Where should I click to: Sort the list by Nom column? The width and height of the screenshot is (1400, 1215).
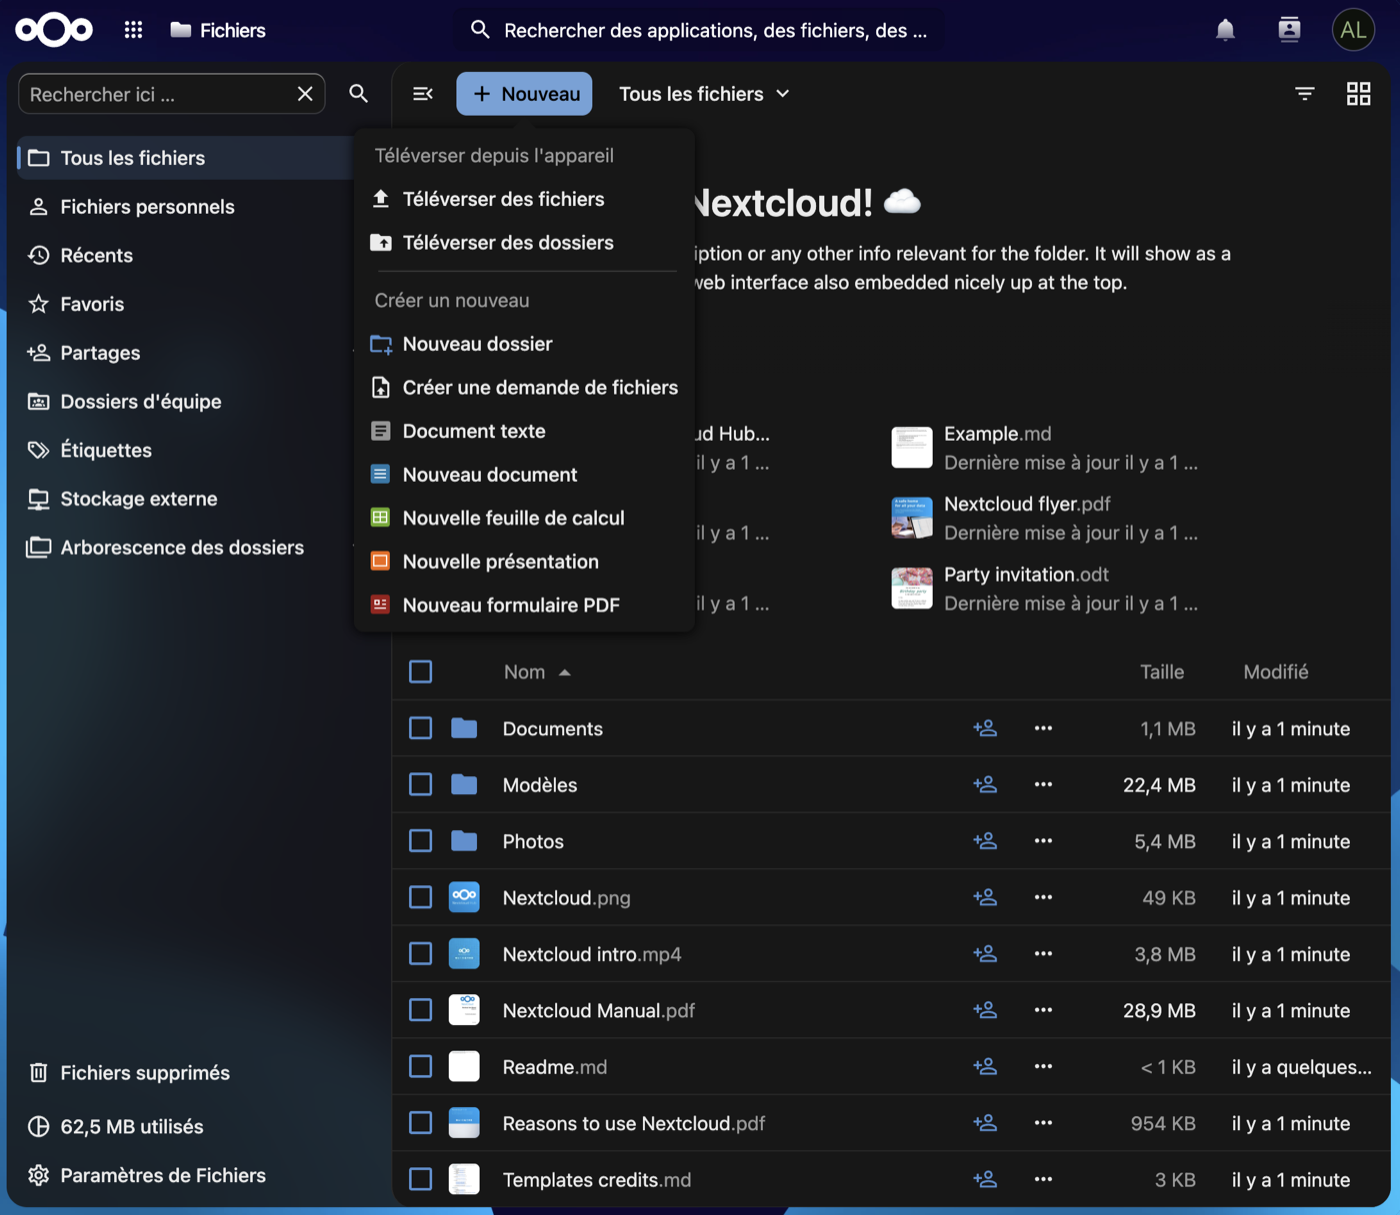click(x=537, y=672)
